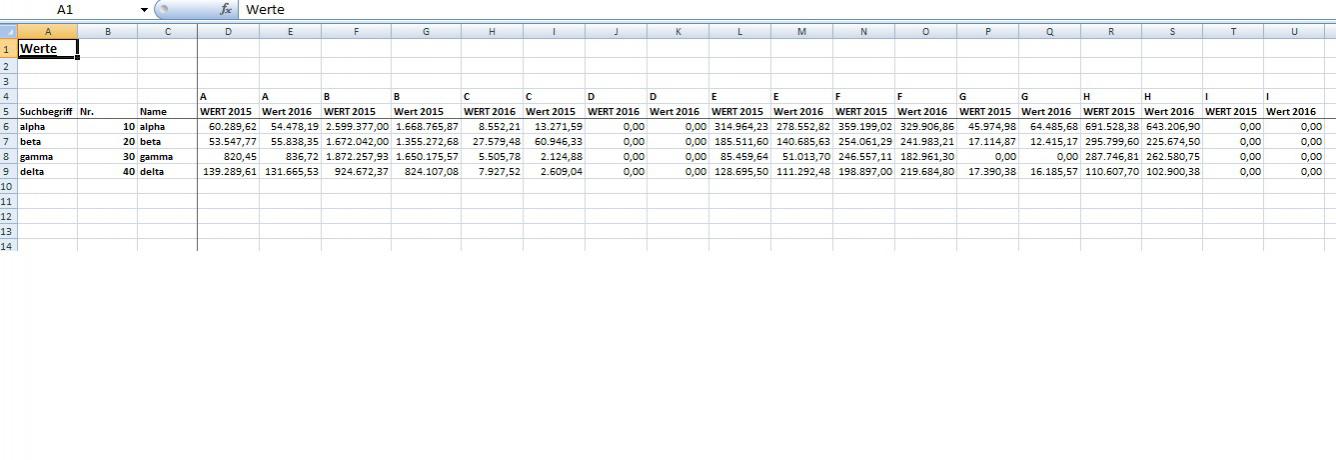Select cell with value 139.289,61

(x=228, y=172)
